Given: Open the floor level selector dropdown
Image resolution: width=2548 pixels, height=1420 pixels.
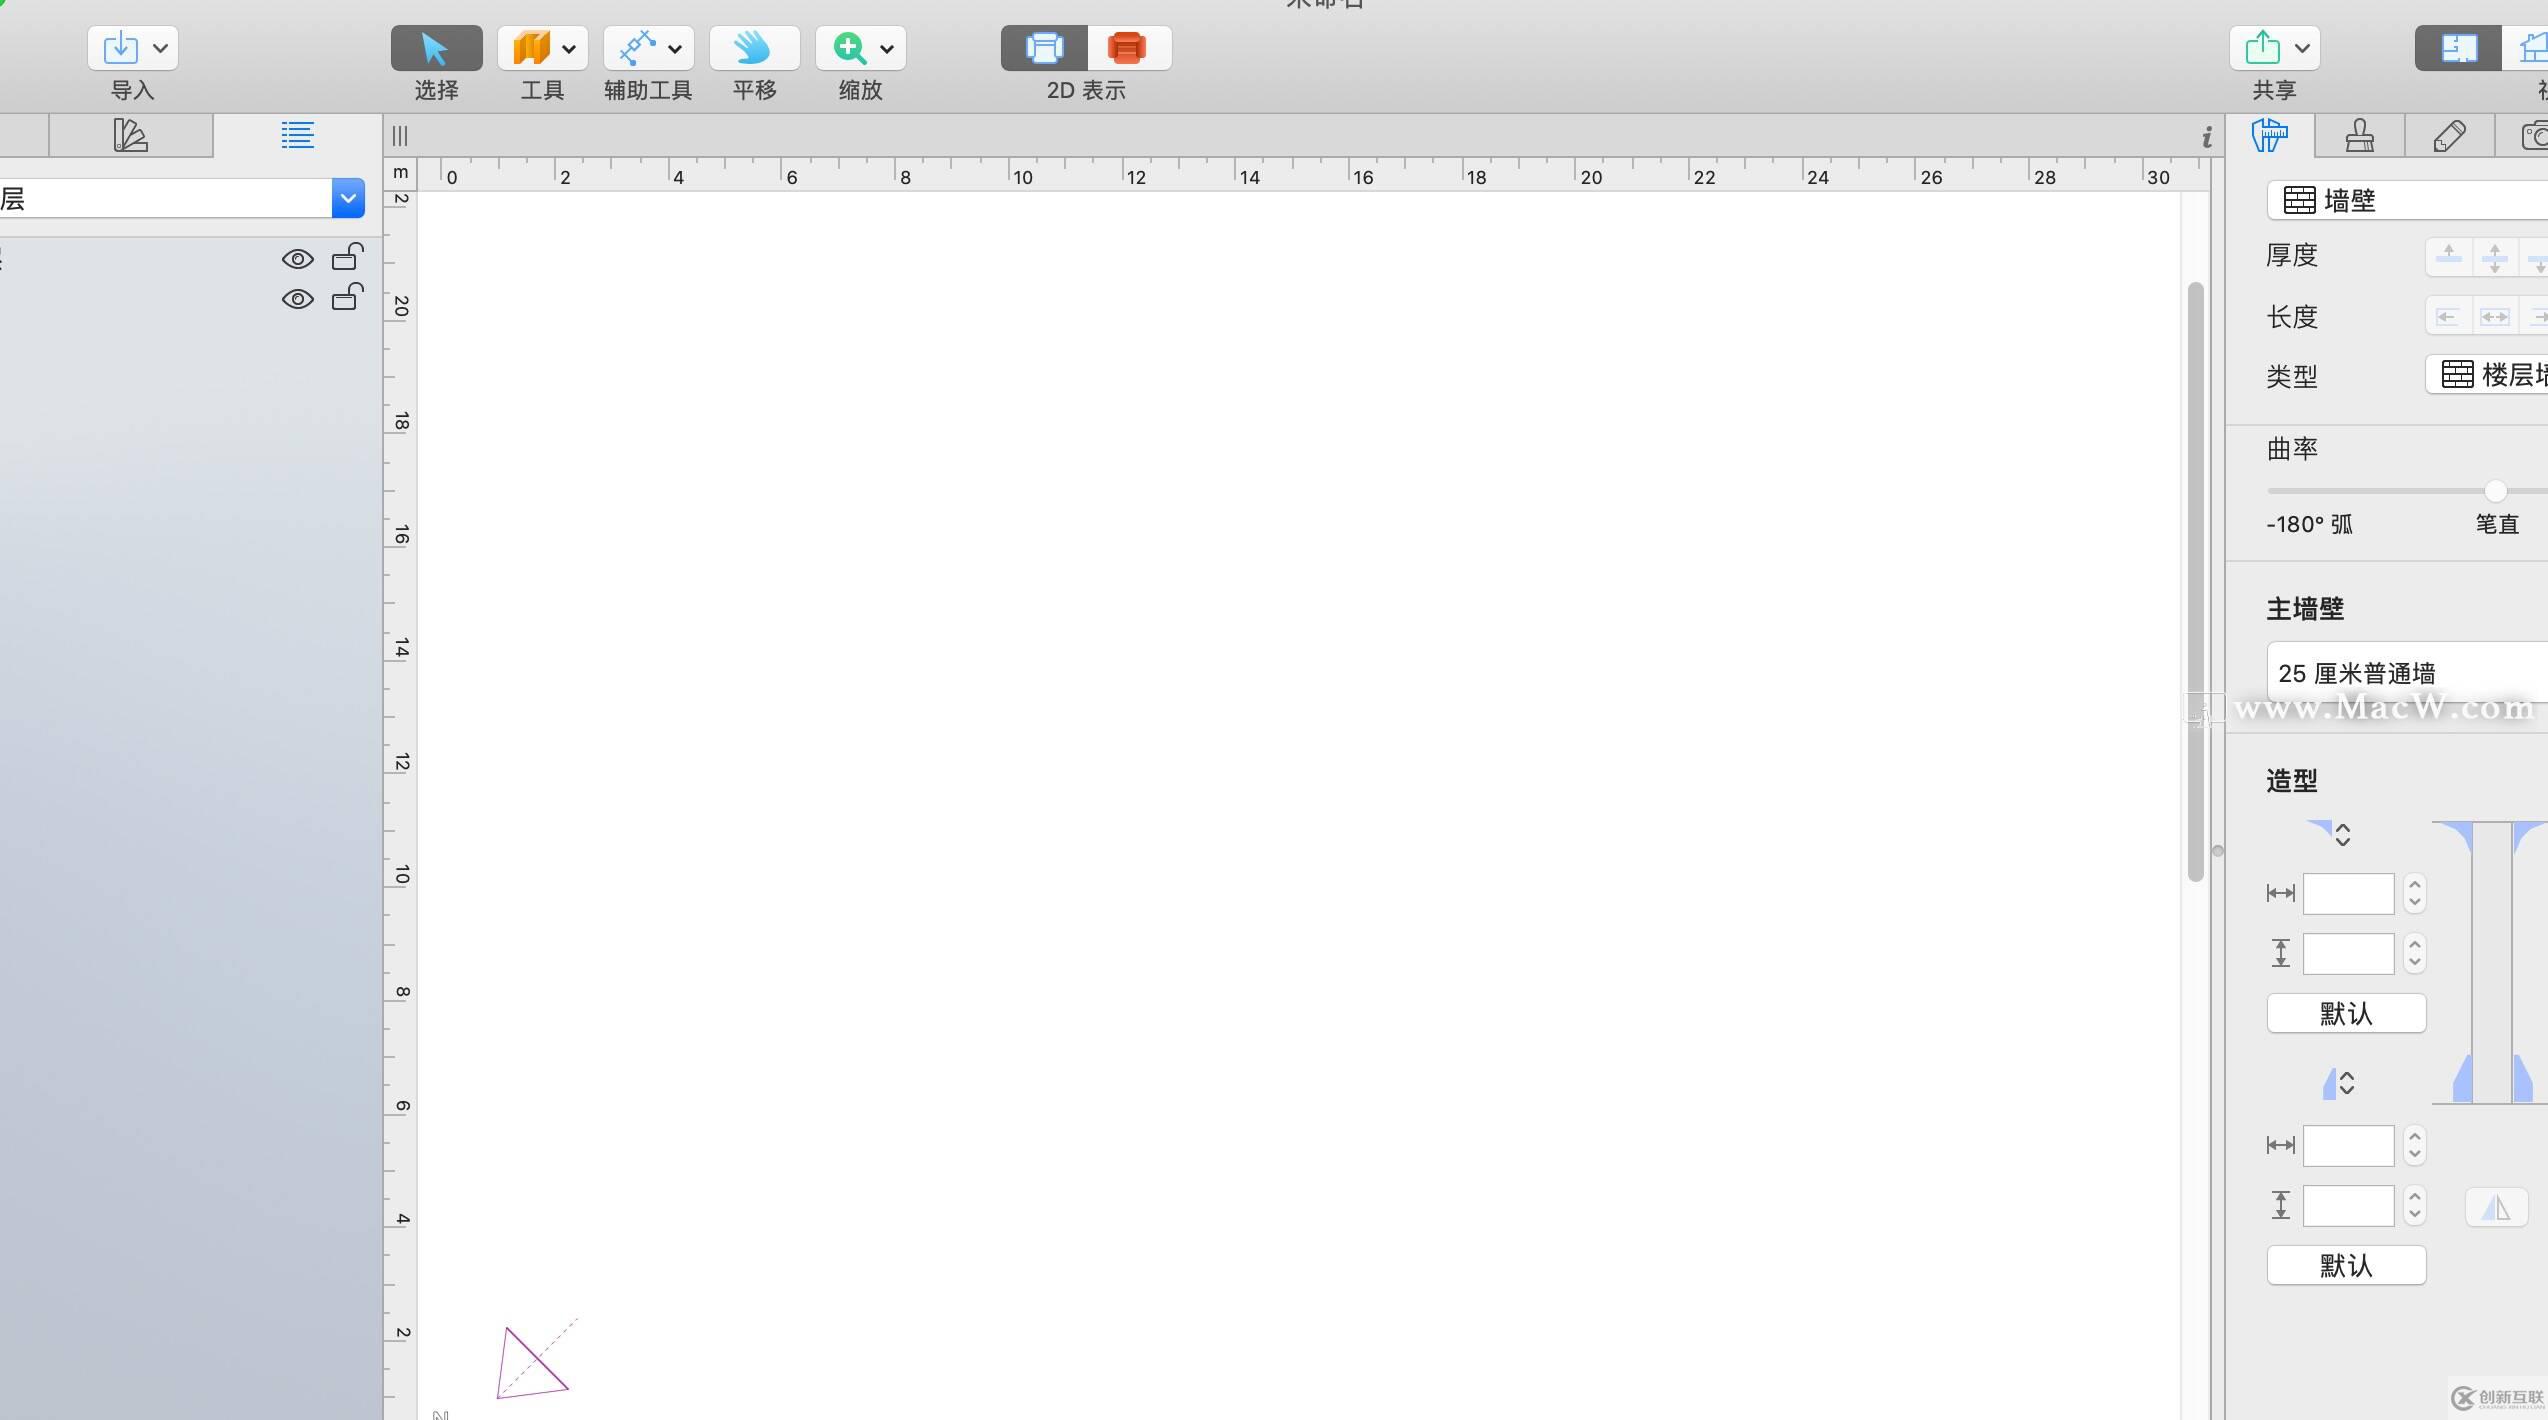Looking at the screenshot, I should point(347,198).
